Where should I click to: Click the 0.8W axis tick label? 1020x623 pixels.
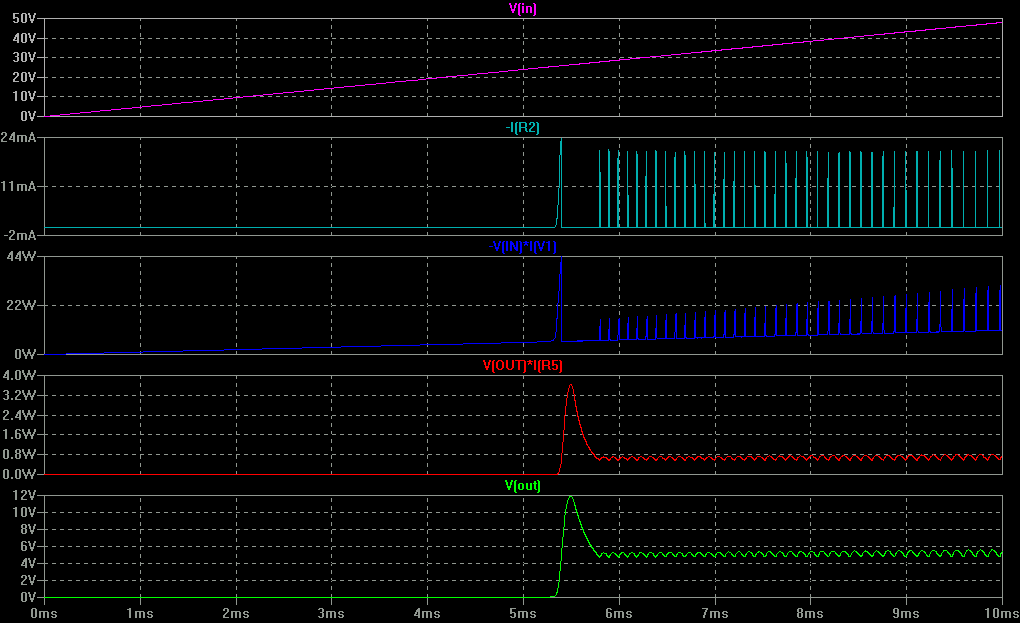point(20,454)
